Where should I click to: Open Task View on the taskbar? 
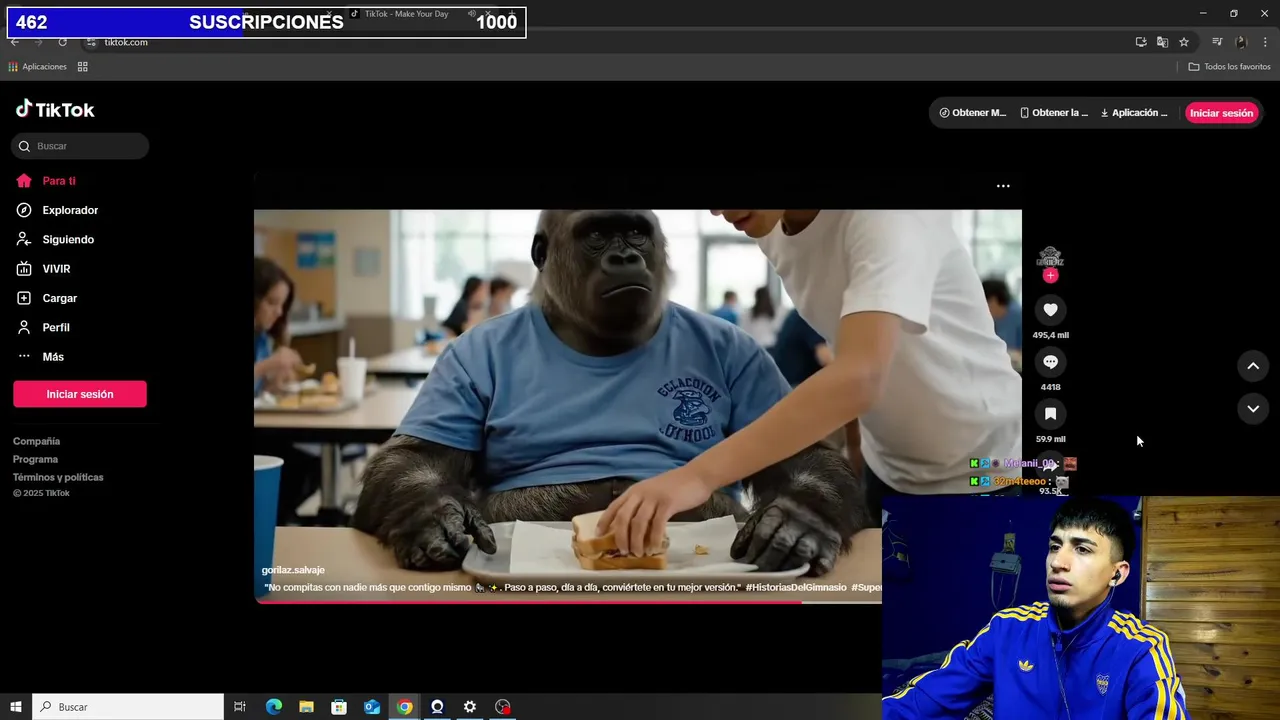coord(240,707)
